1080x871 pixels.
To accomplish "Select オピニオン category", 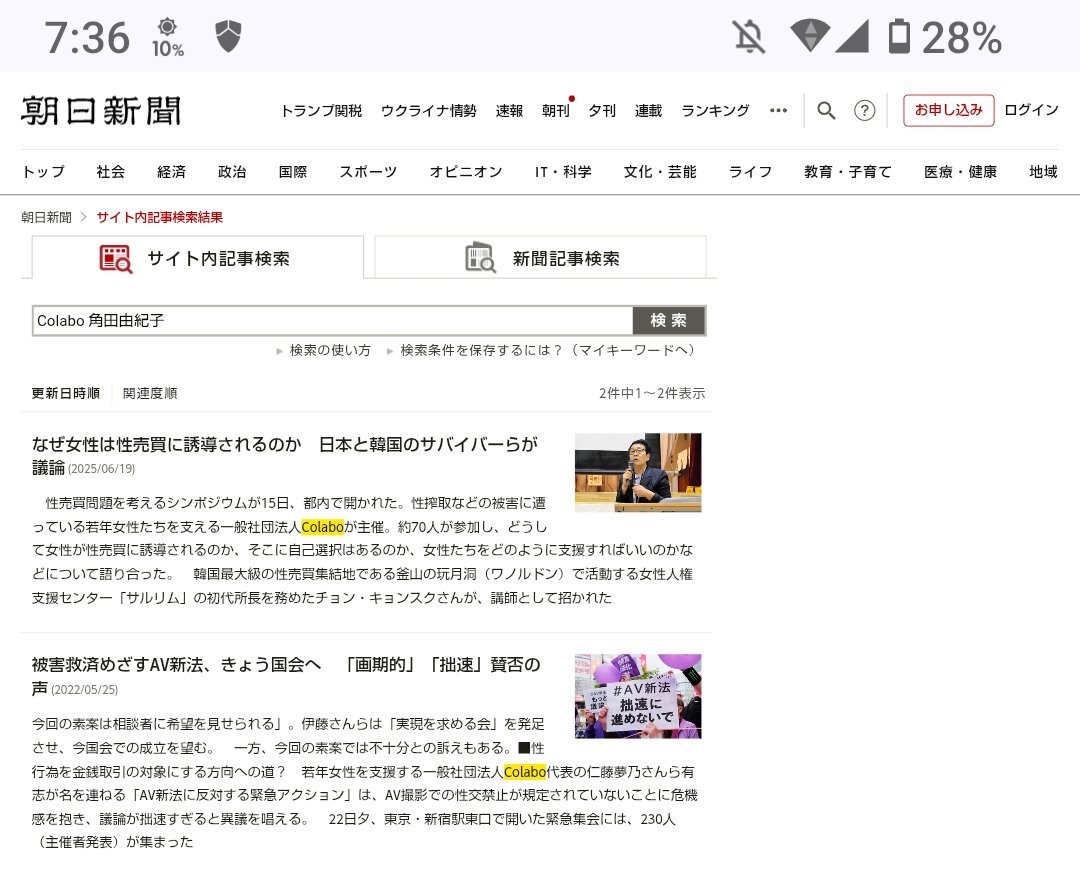I will coord(466,171).
